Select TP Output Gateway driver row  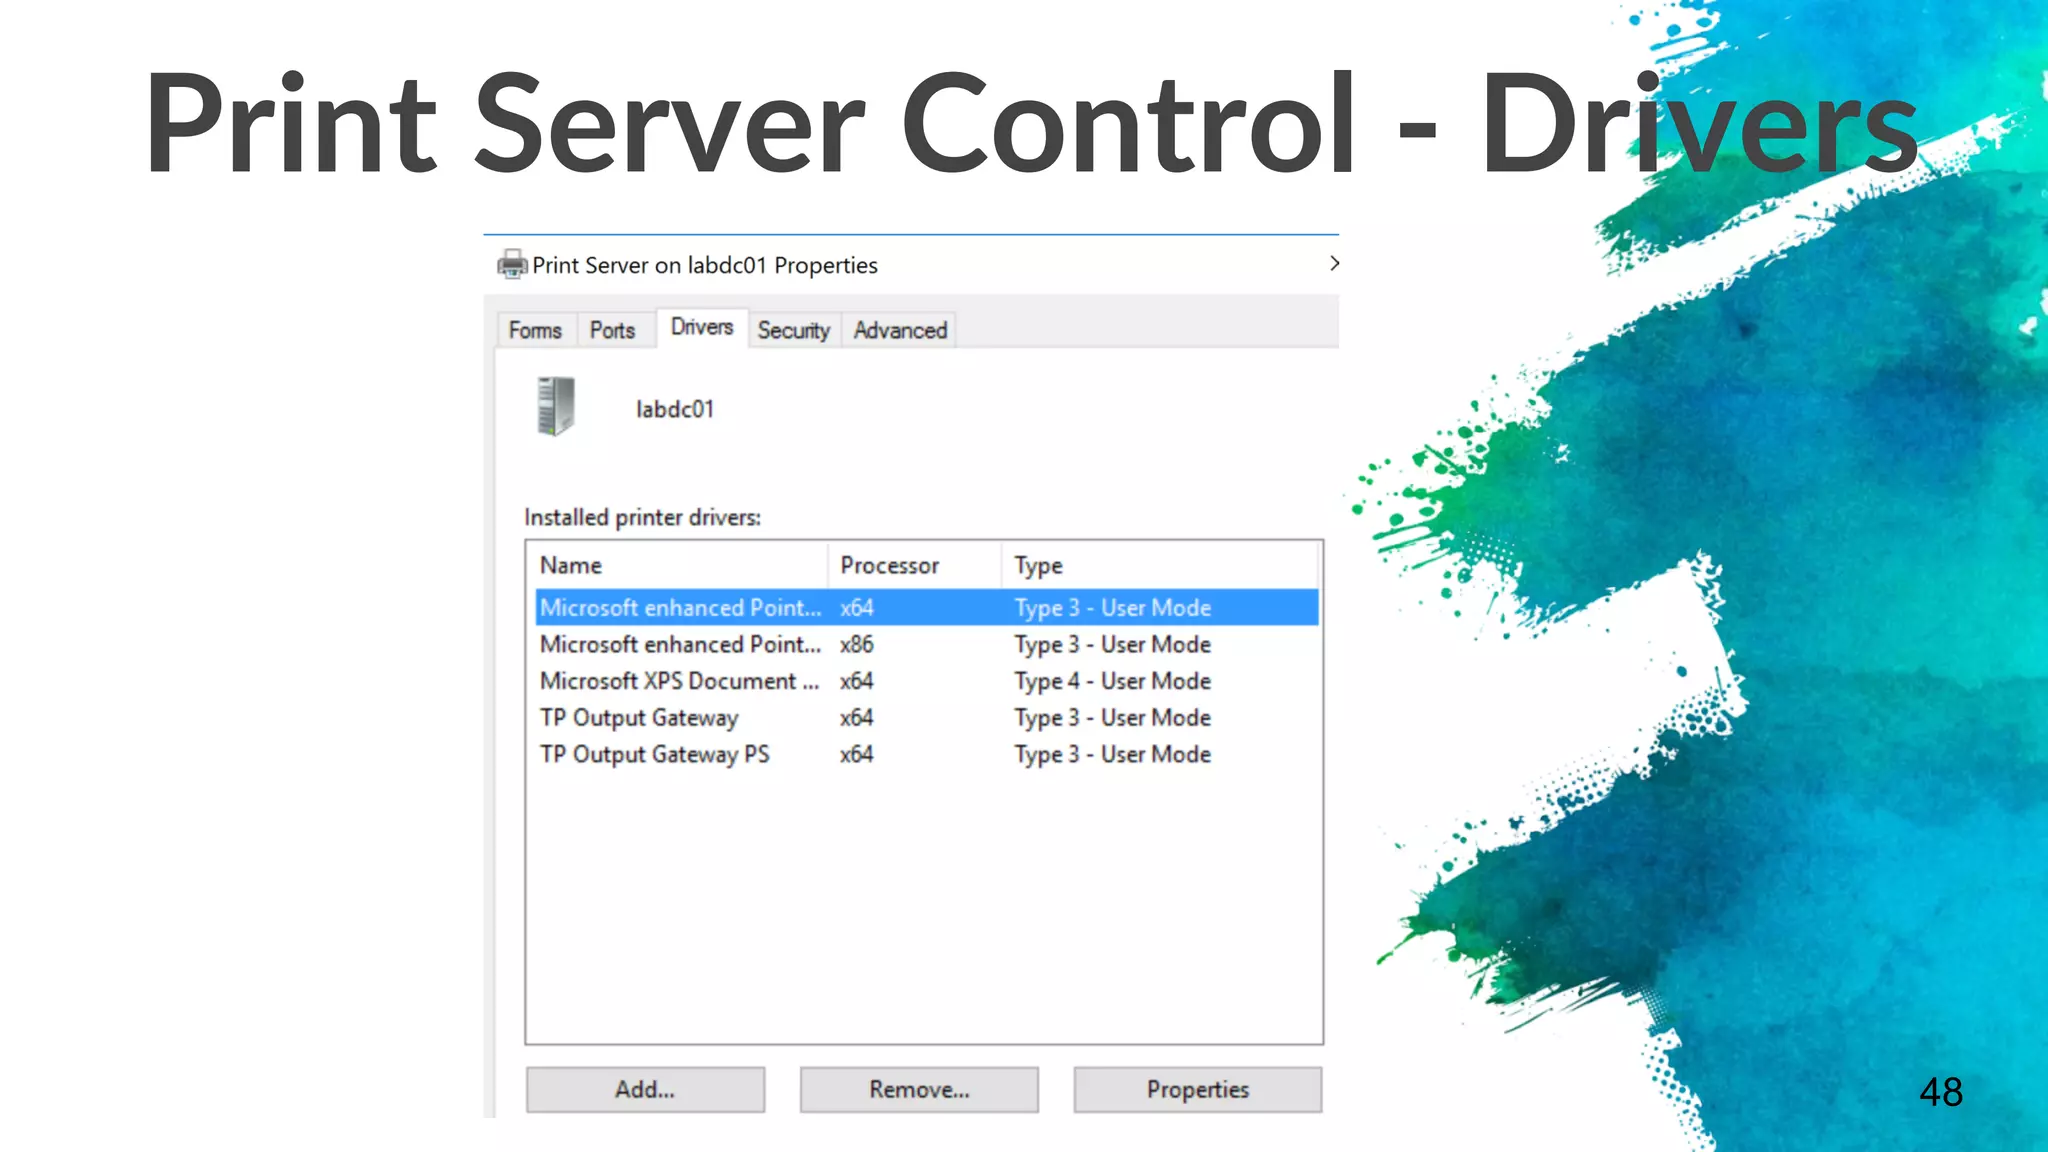[x=927, y=718]
